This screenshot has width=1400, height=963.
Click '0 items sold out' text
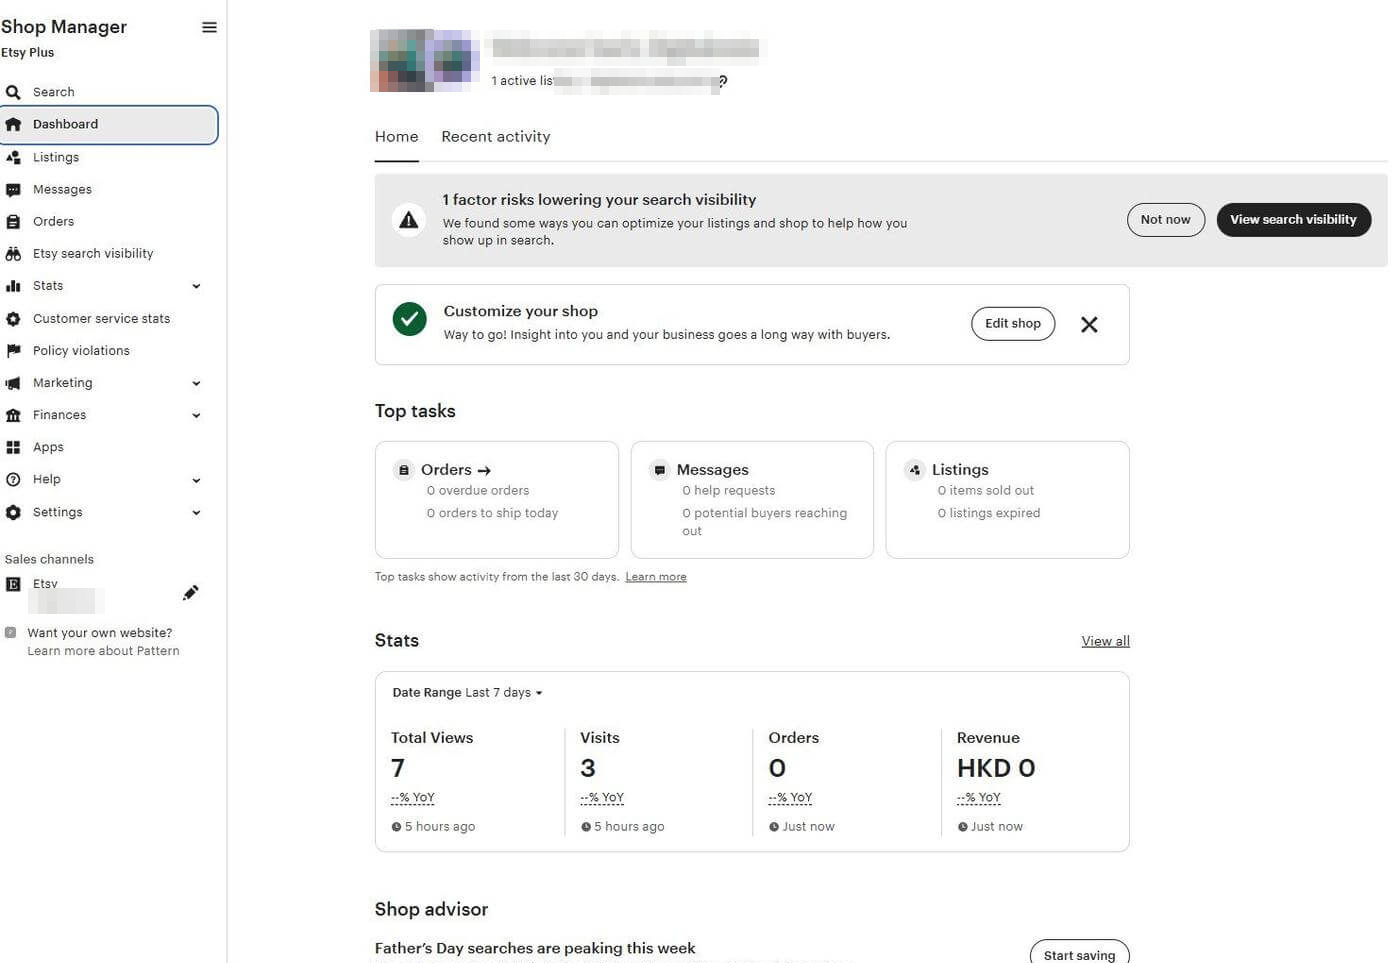pyautogui.click(x=985, y=491)
